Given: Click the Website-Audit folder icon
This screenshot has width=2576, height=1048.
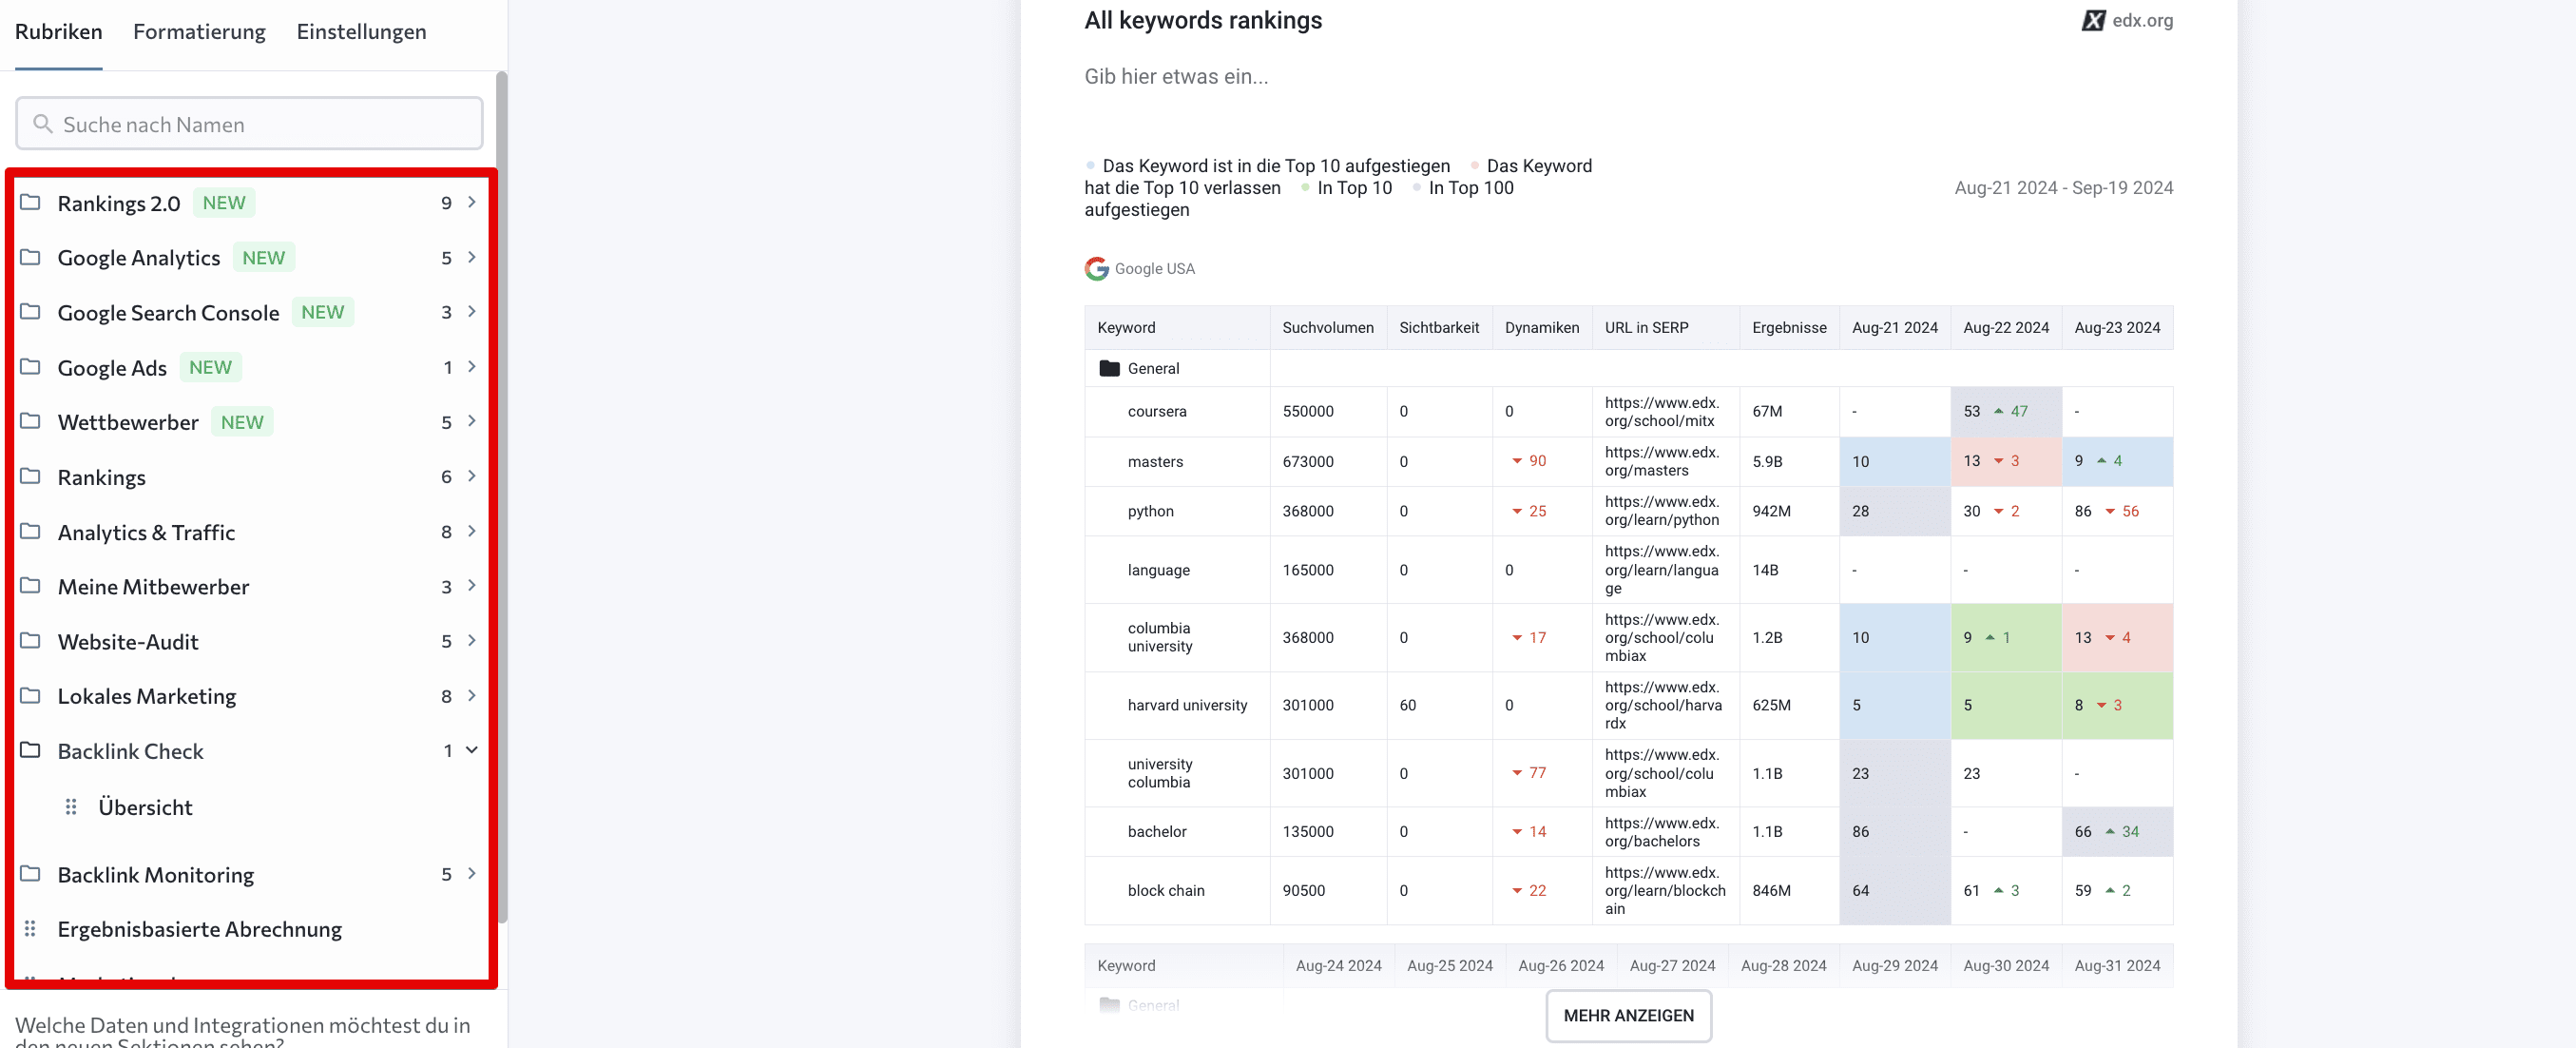Looking at the screenshot, I should pyautogui.click(x=31, y=641).
